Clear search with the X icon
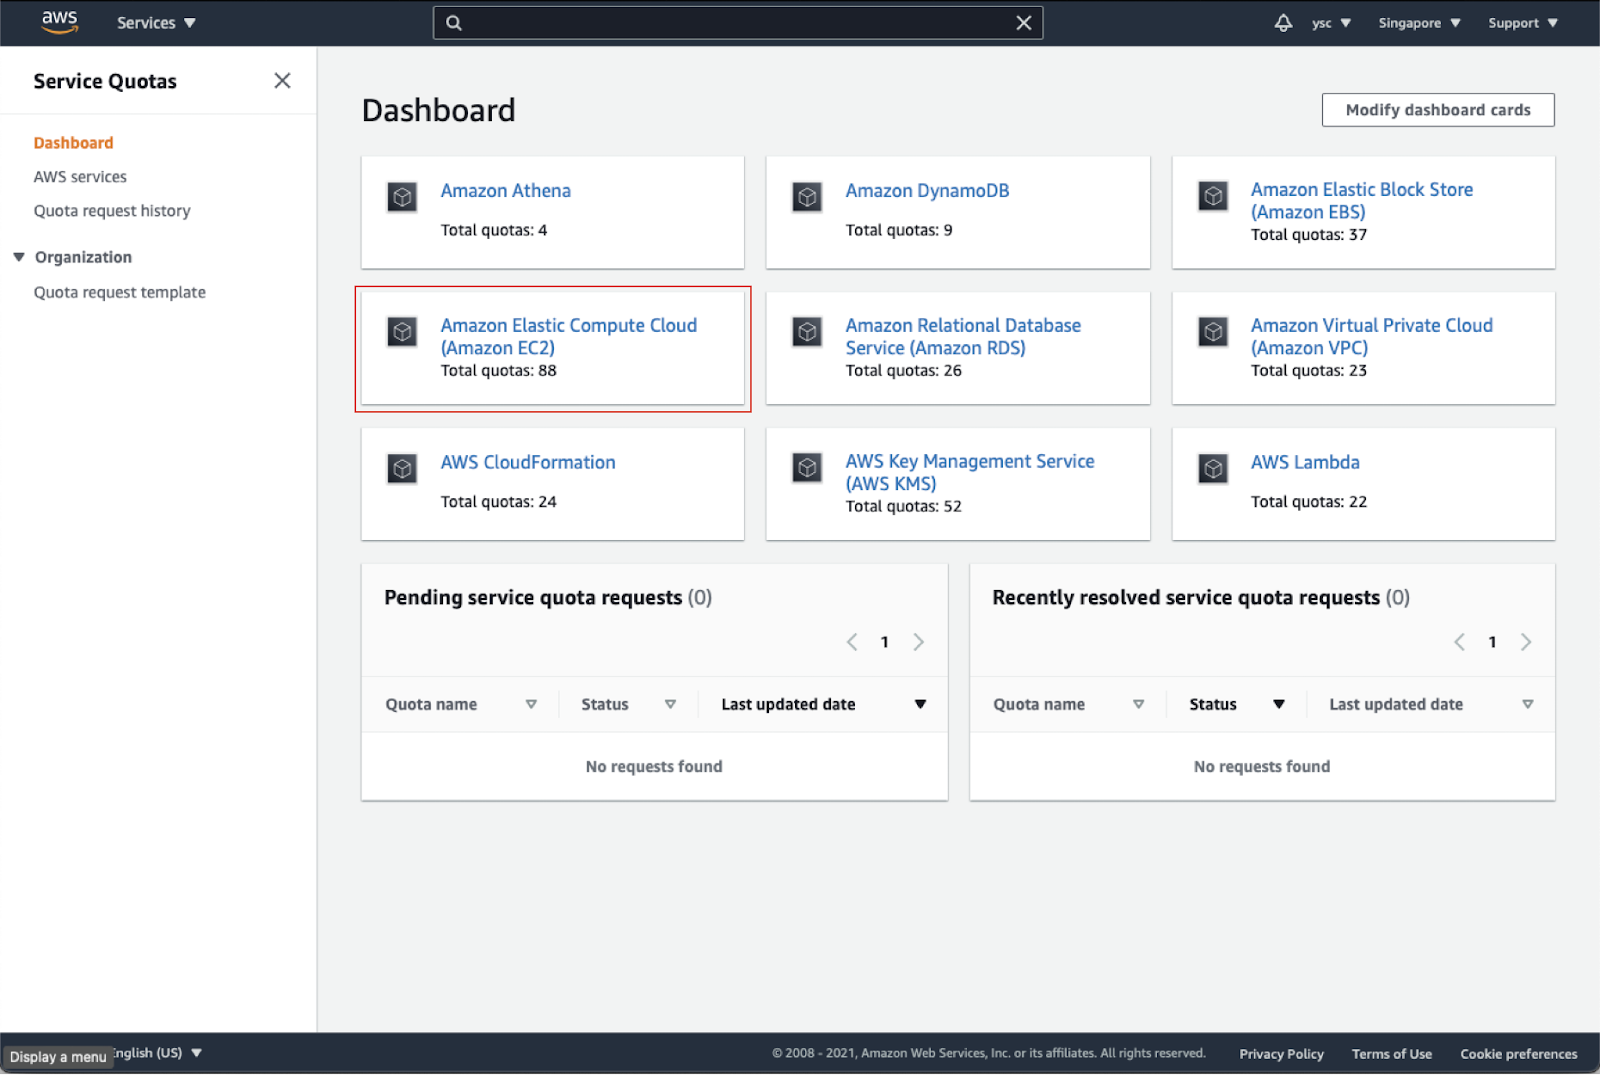The image size is (1600, 1075). [x=1024, y=23]
